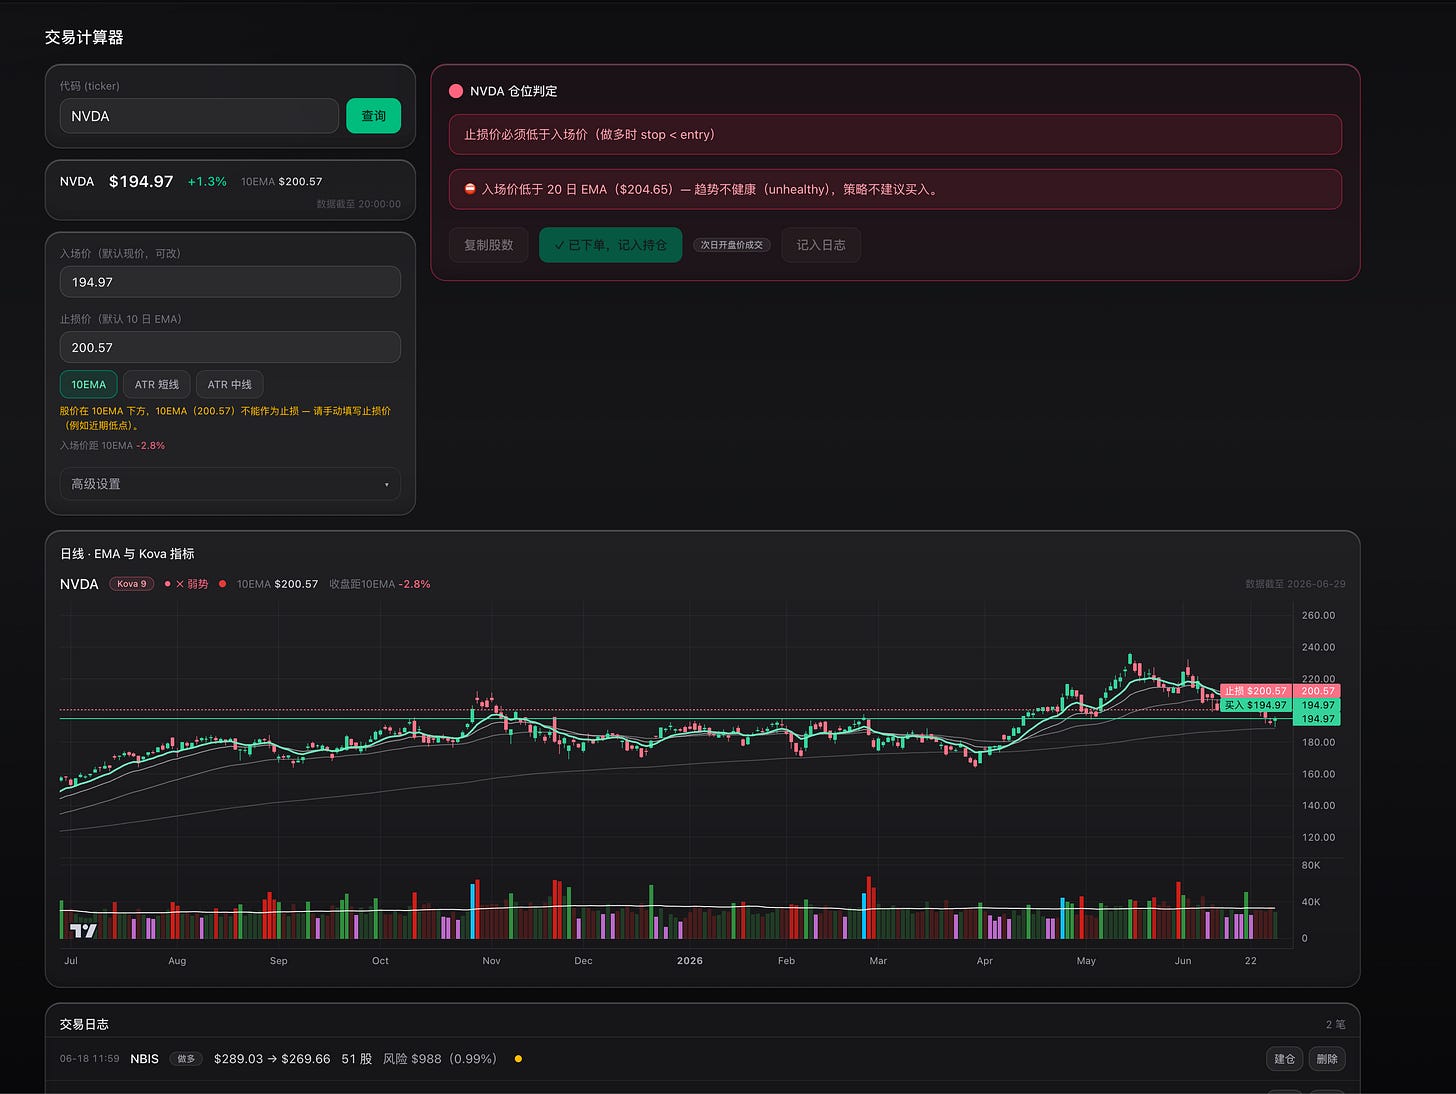The image size is (1456, 1094).
Task: Click the +1.3% change value for NVDA
Action: coord(207,182)
